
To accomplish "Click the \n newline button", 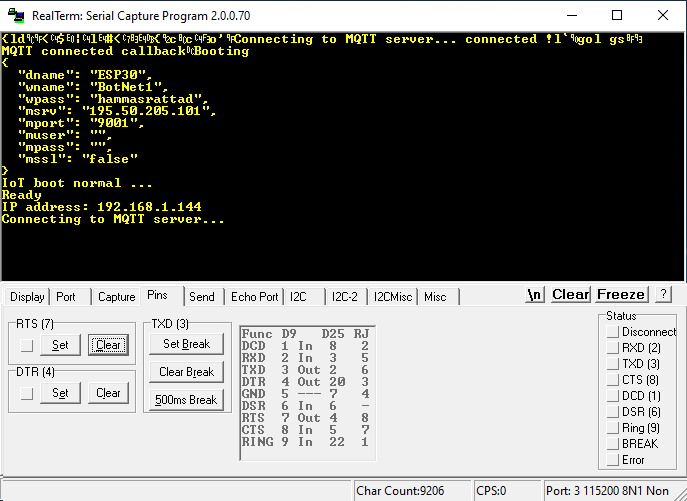I will coord(535,295).
